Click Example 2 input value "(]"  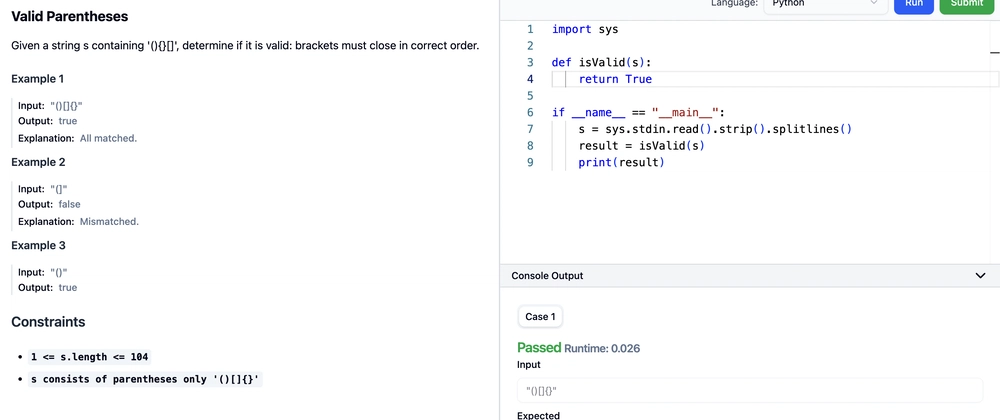click(59, 189)
